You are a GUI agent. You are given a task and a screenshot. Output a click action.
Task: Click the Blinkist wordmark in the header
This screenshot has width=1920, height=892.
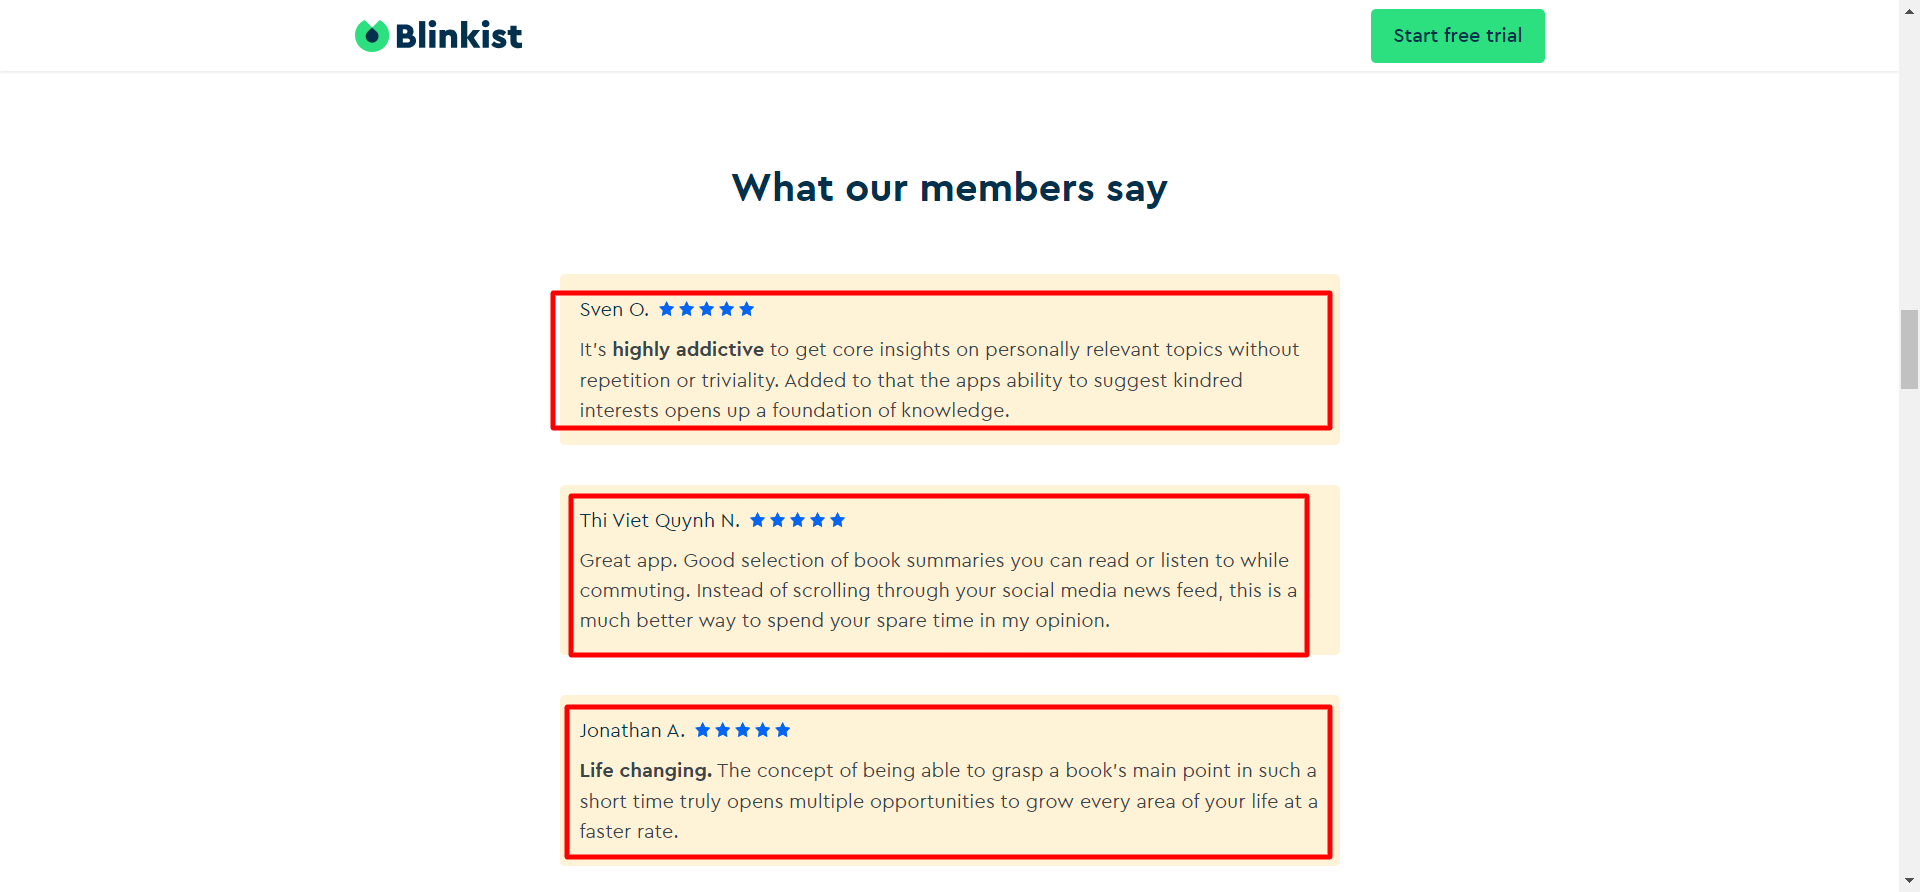point(458,36)
